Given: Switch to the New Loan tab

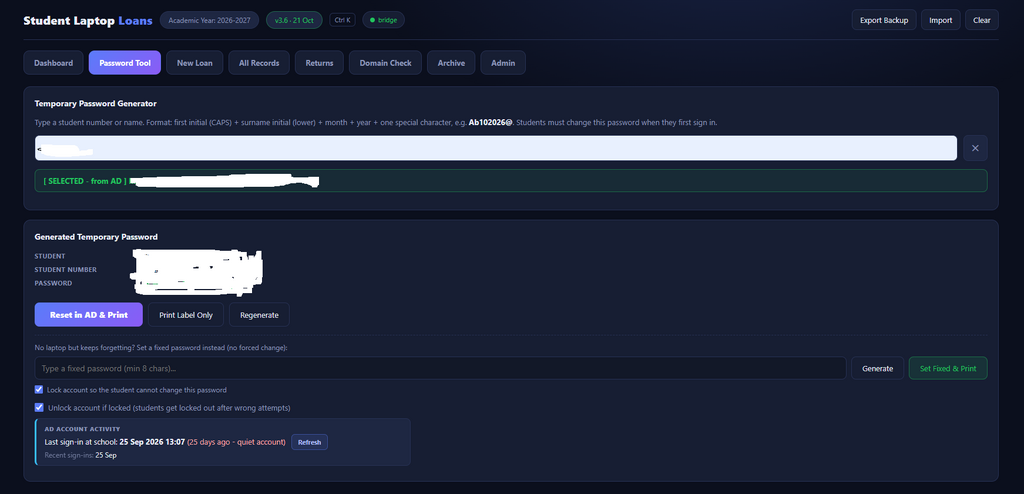Looking at the screenshot, I should (x=195, y=63).
